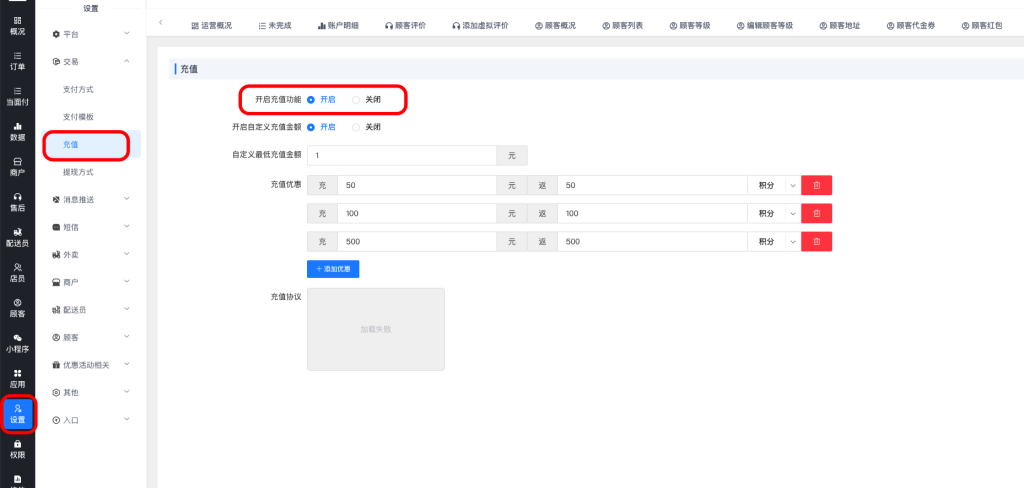Viewport: 1024px width, 488px height.
Task: Go to 订单 orders in the left sidebar
Action: [17, 60]
